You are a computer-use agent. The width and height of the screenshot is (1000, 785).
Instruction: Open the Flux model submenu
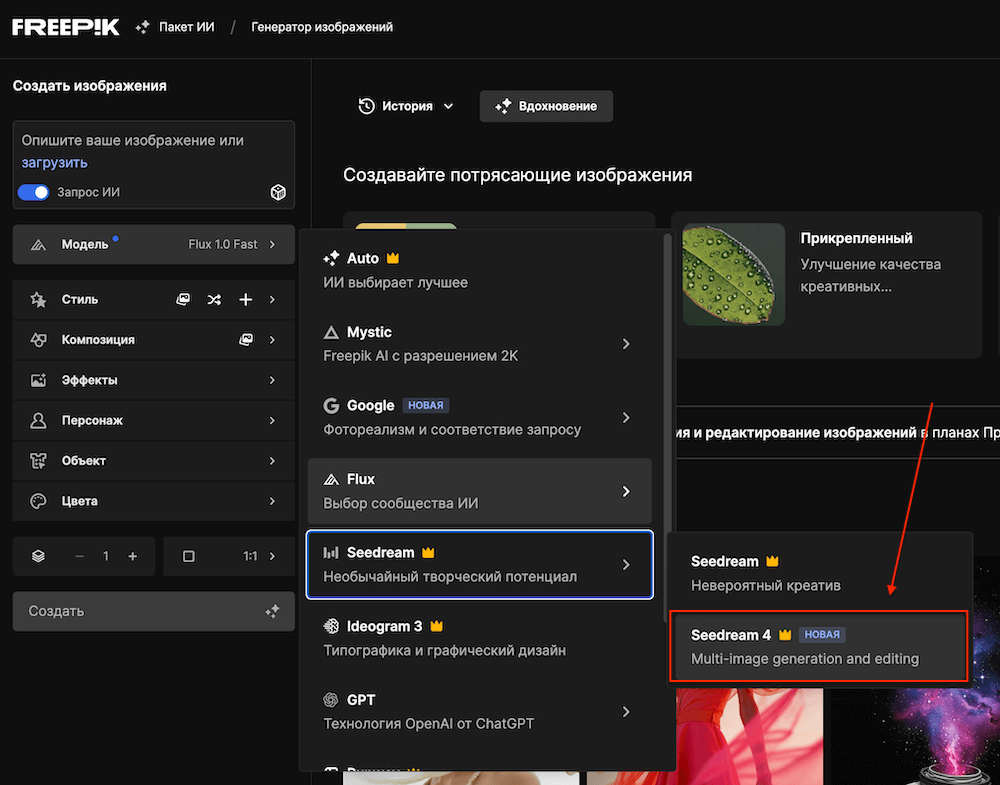tap(480, 491)
